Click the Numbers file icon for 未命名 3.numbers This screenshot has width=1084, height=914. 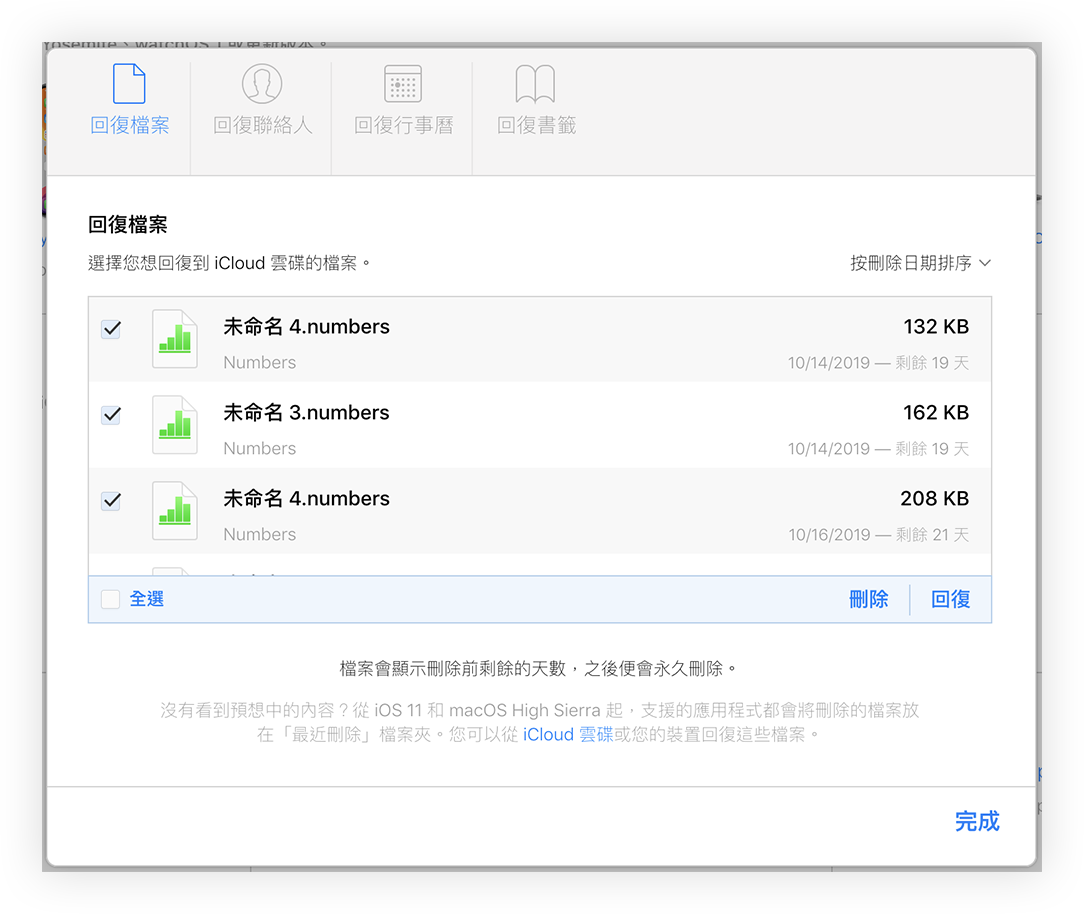click(175, 425)
